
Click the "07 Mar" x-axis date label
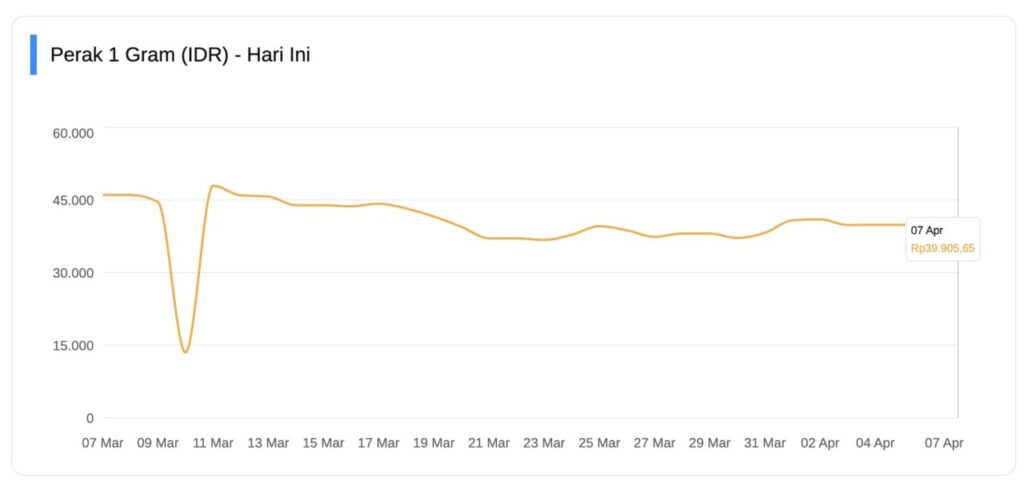102,442
